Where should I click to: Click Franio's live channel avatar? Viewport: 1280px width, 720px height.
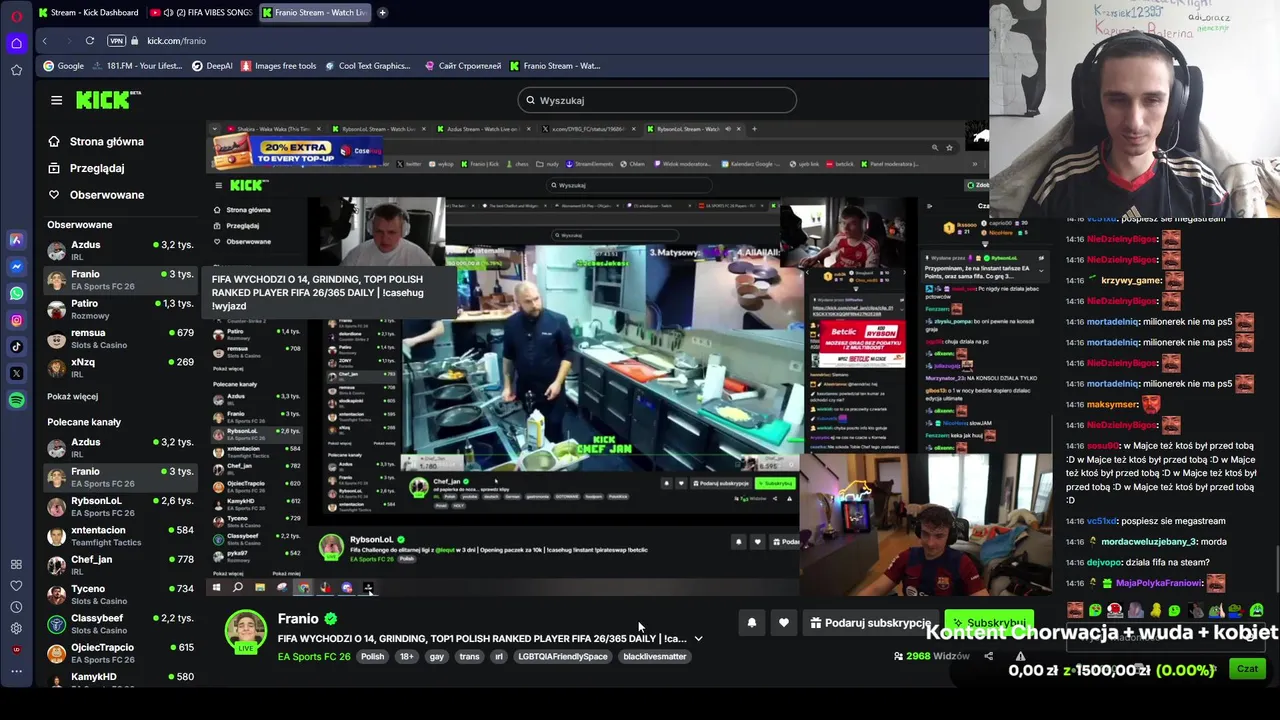[245, 631]
